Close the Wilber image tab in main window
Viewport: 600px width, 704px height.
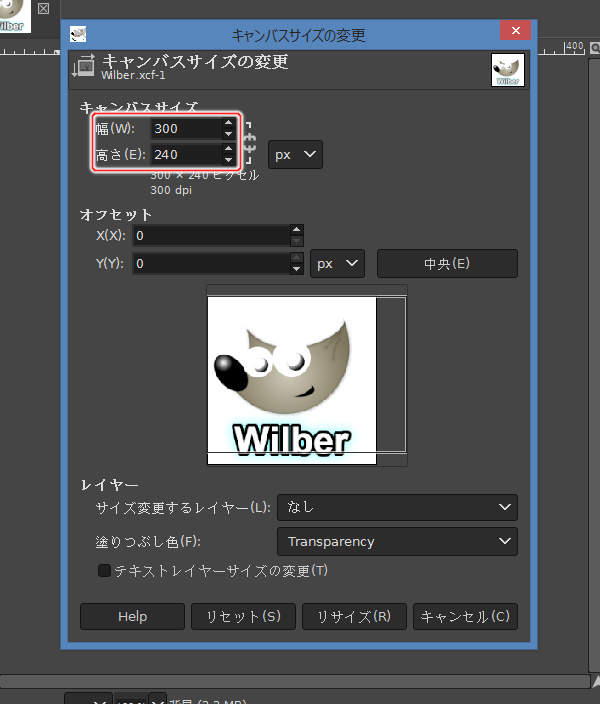point(43,9)
